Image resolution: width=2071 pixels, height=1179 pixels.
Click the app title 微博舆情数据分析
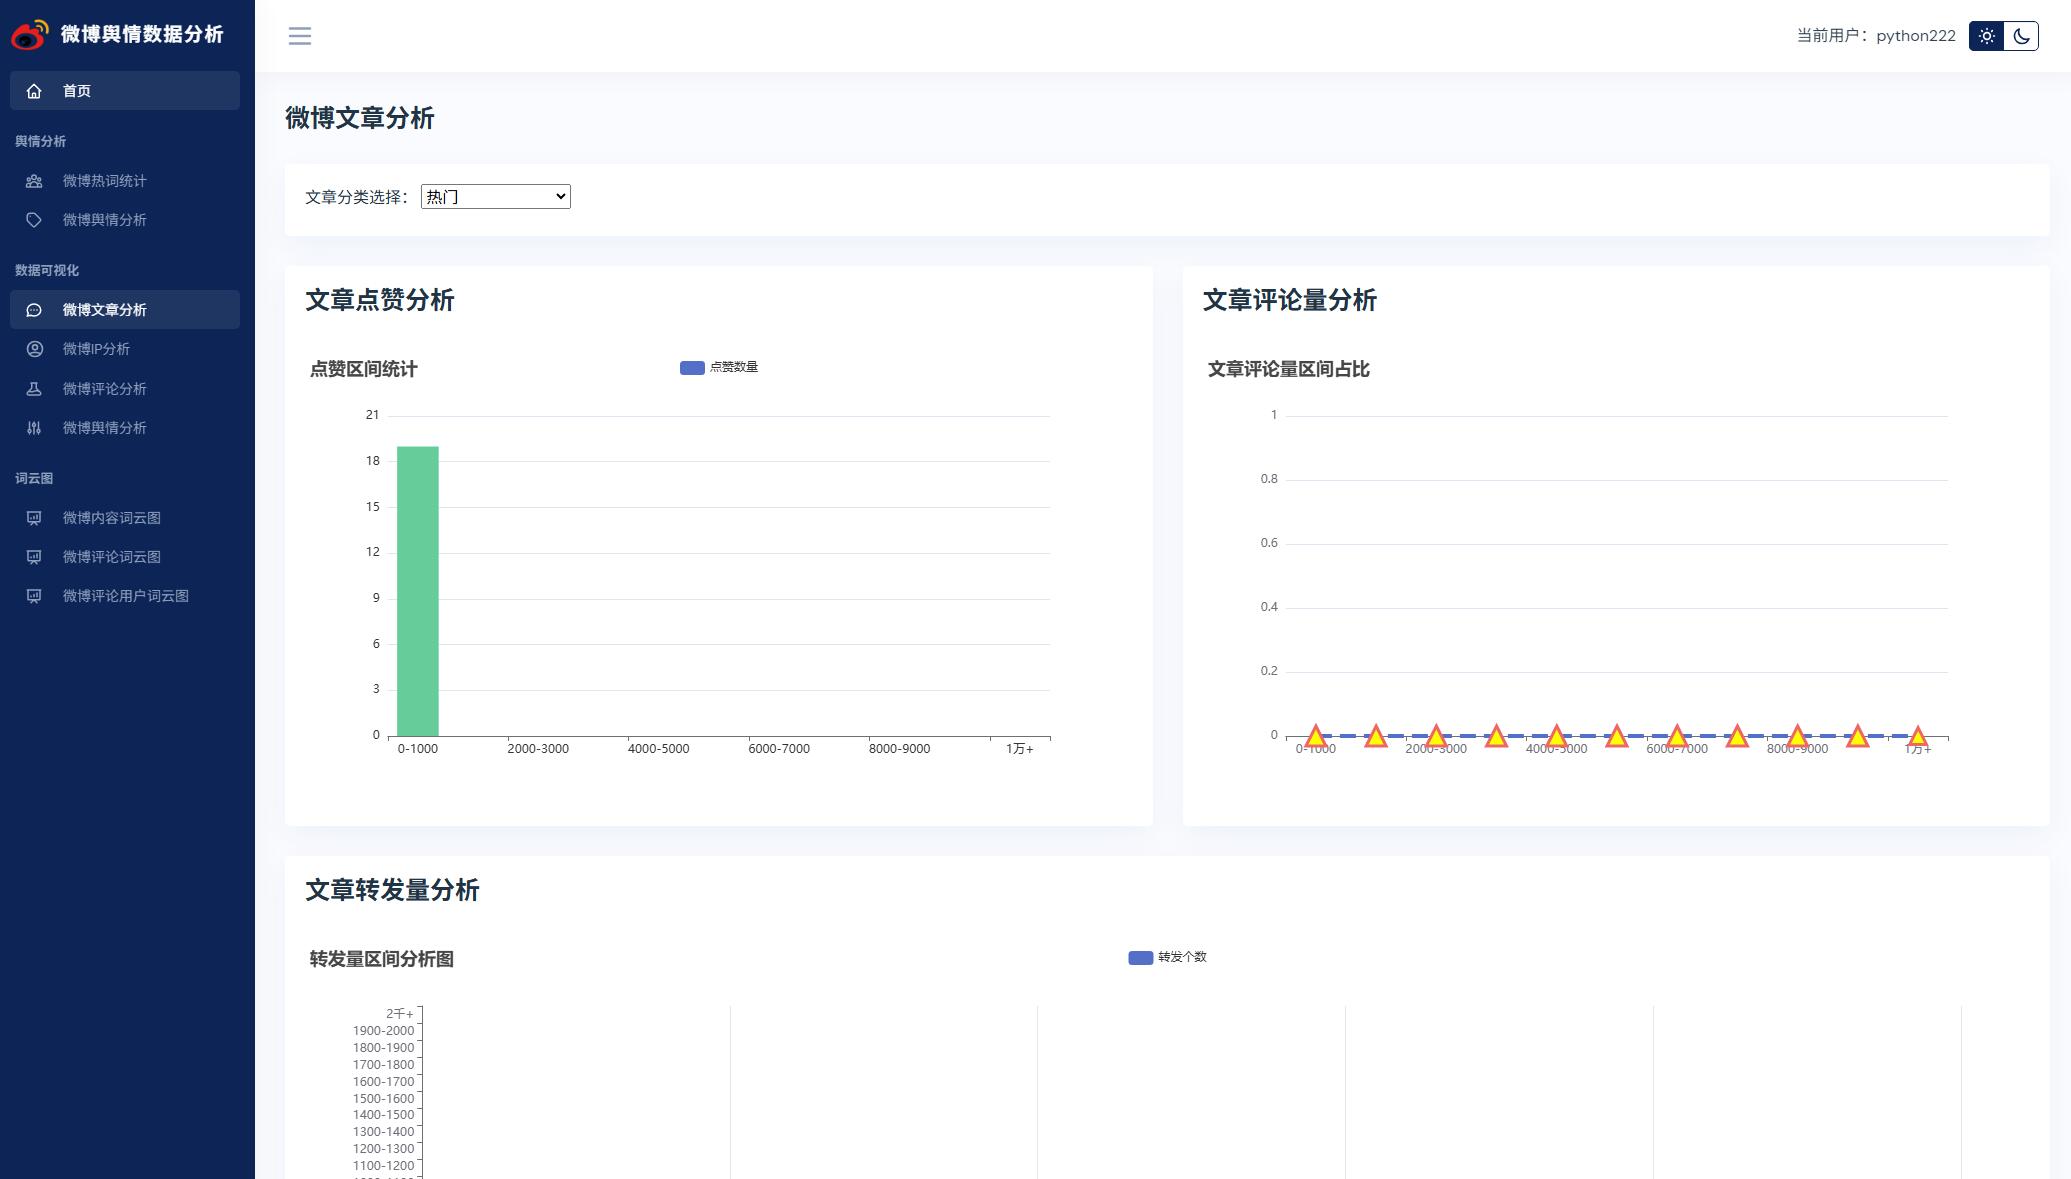pyautogui.click(x=142, y=34)
